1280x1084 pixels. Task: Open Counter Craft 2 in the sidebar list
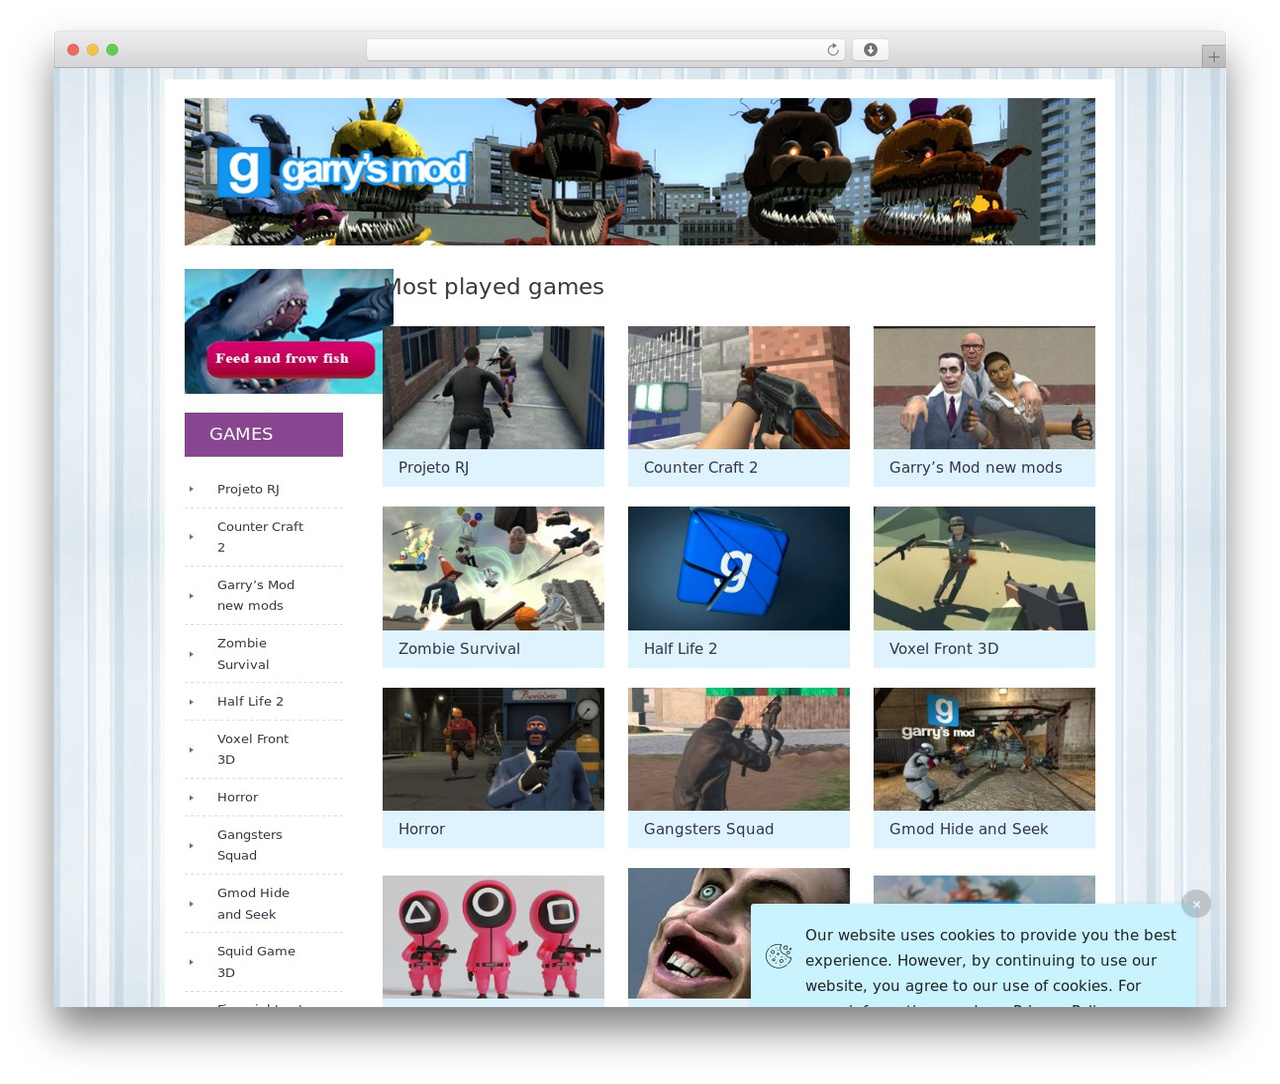[260, 537]
